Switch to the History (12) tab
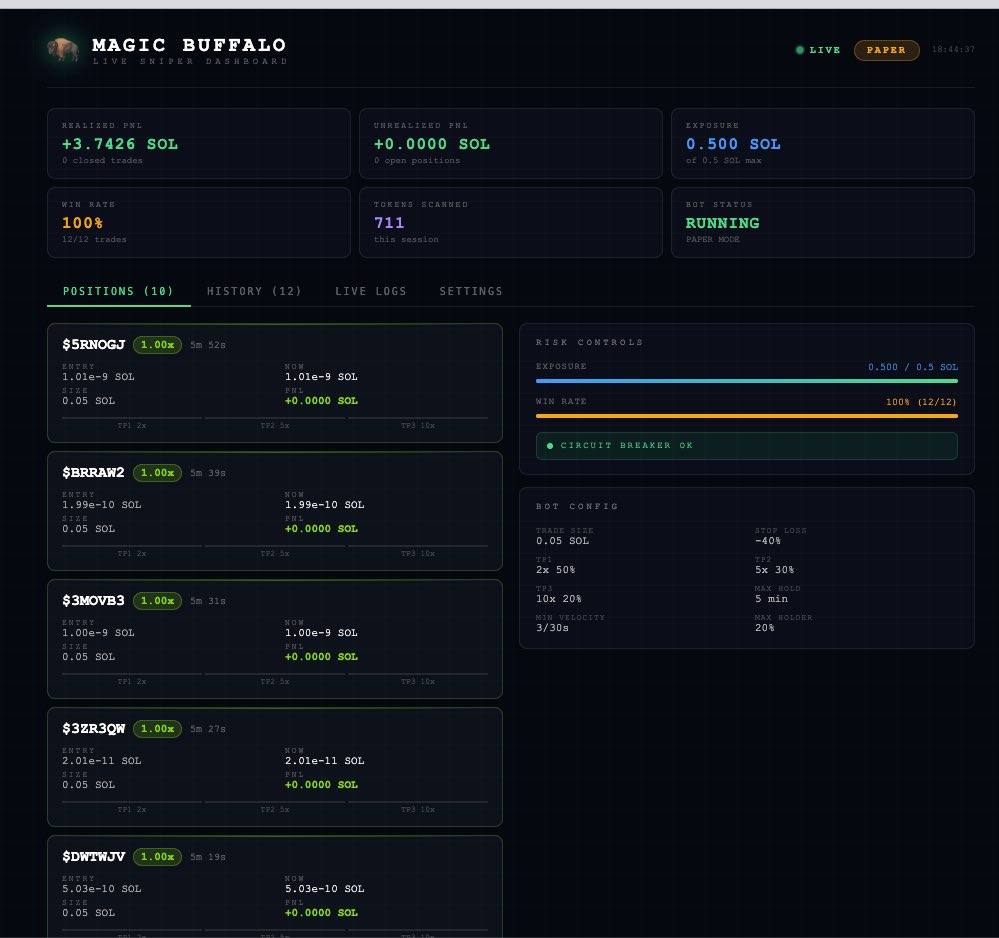Viewport: 999px width, 938px height. [x=254, y=291]
